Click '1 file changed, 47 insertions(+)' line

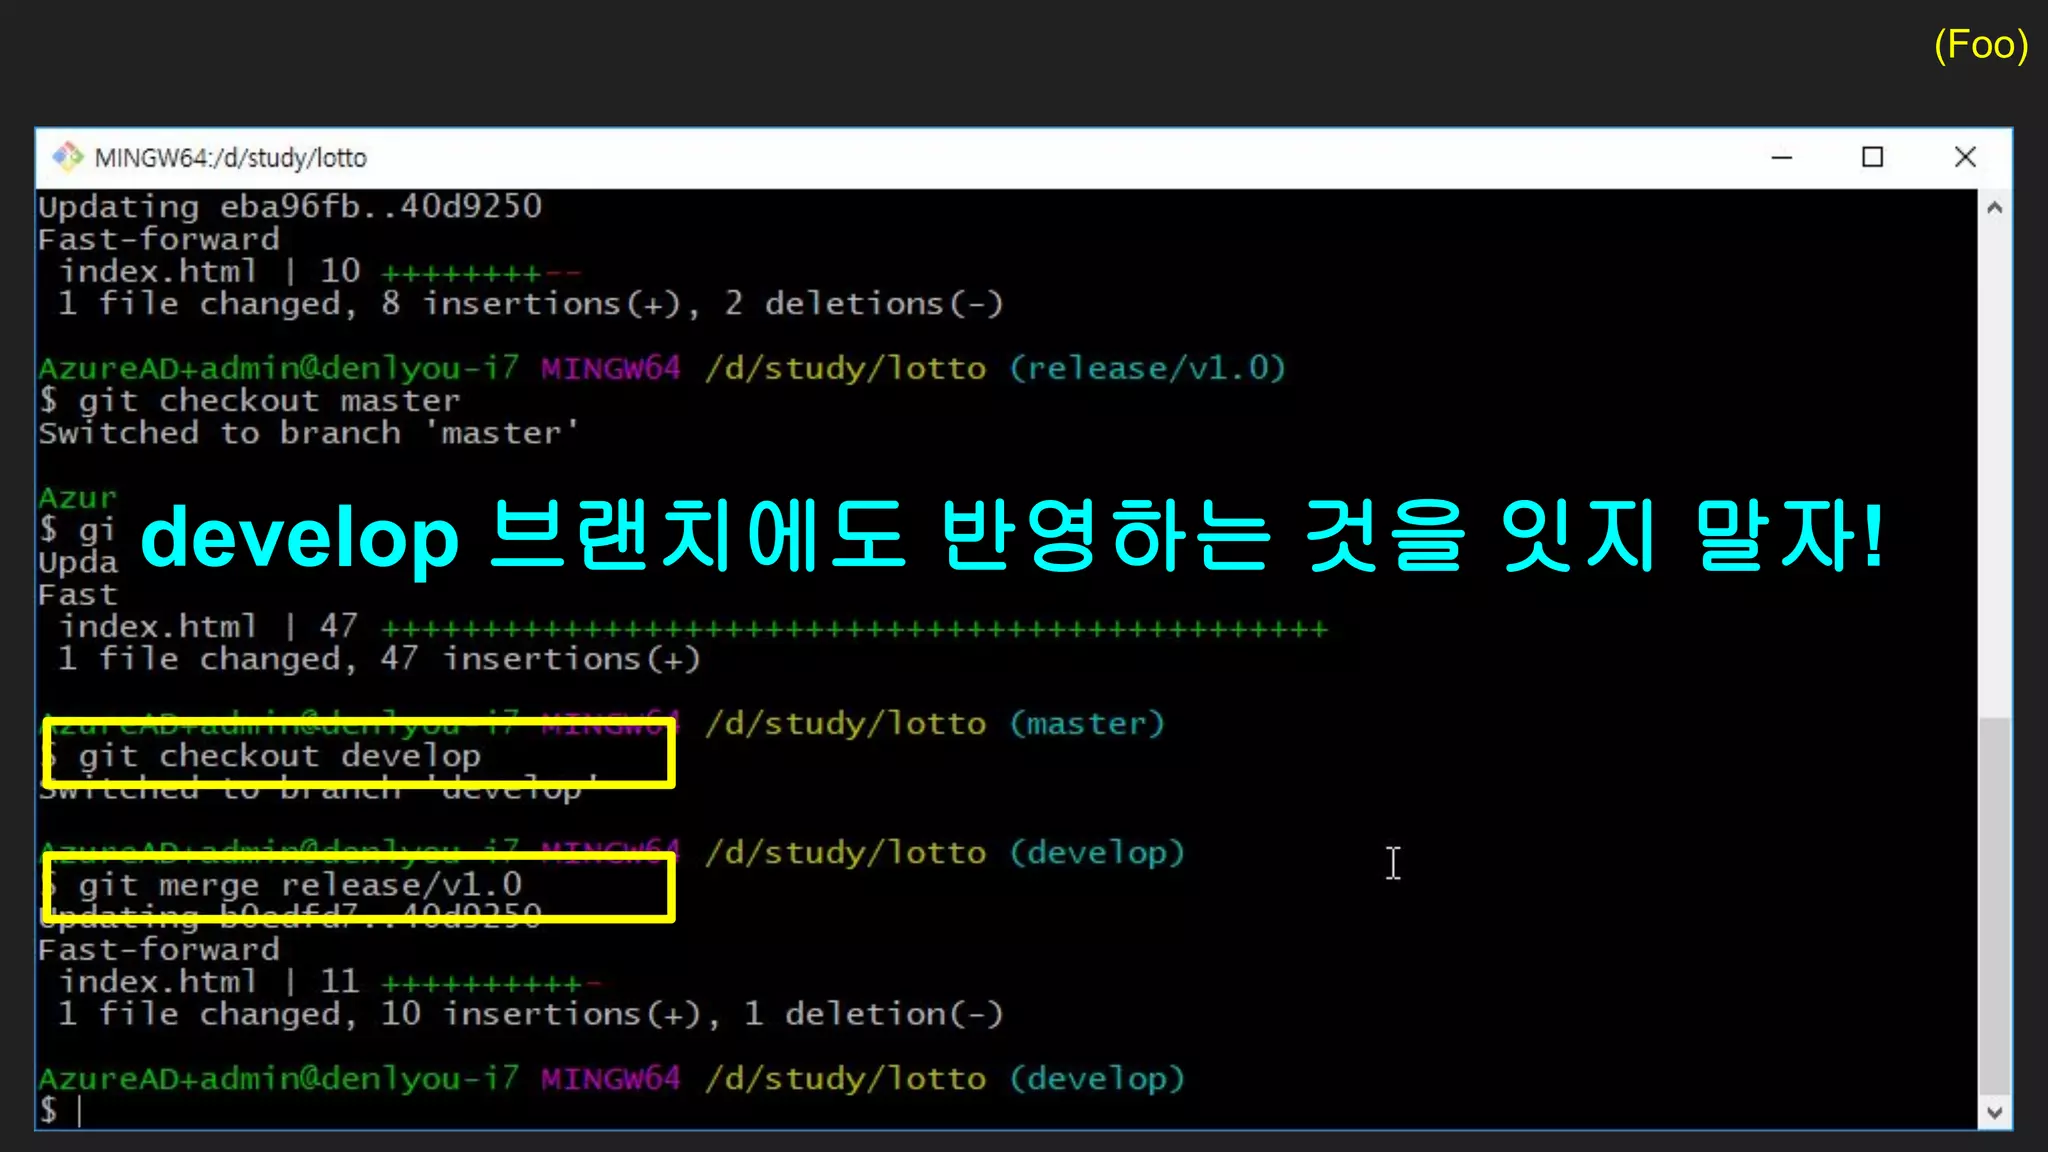tap(379, 659)
